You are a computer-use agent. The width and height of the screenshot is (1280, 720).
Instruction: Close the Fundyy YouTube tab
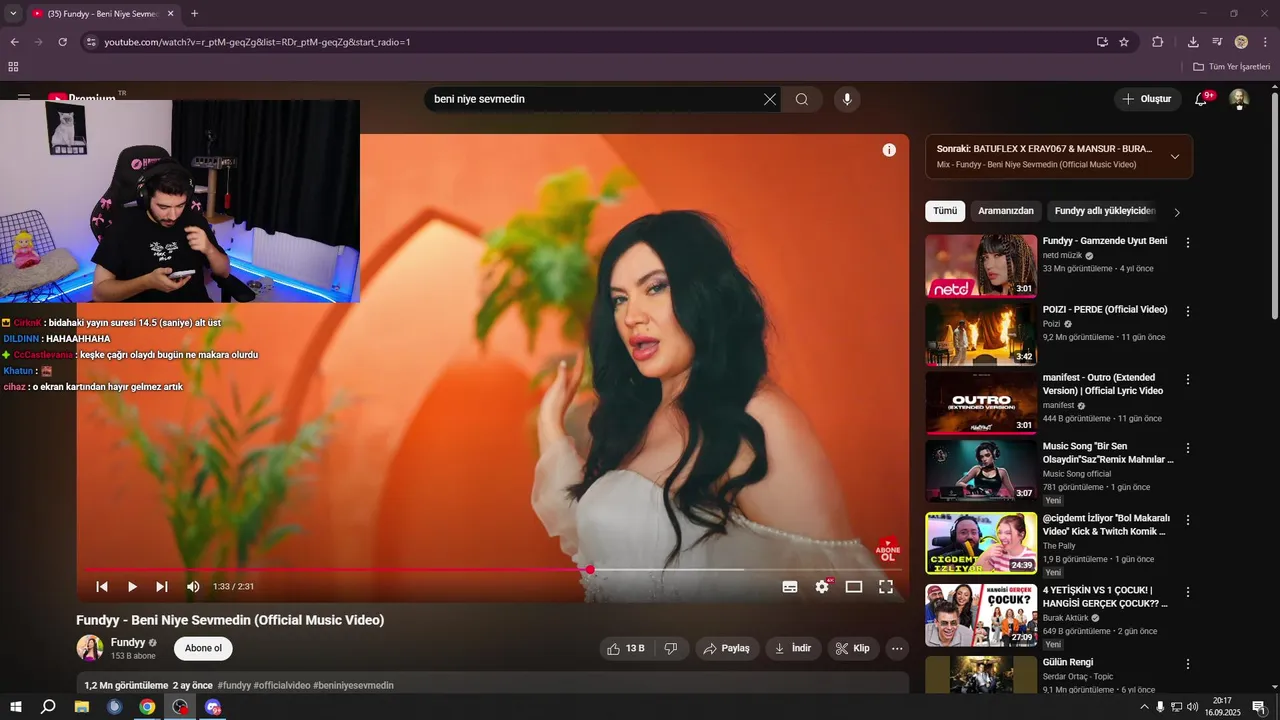point(170,14)
